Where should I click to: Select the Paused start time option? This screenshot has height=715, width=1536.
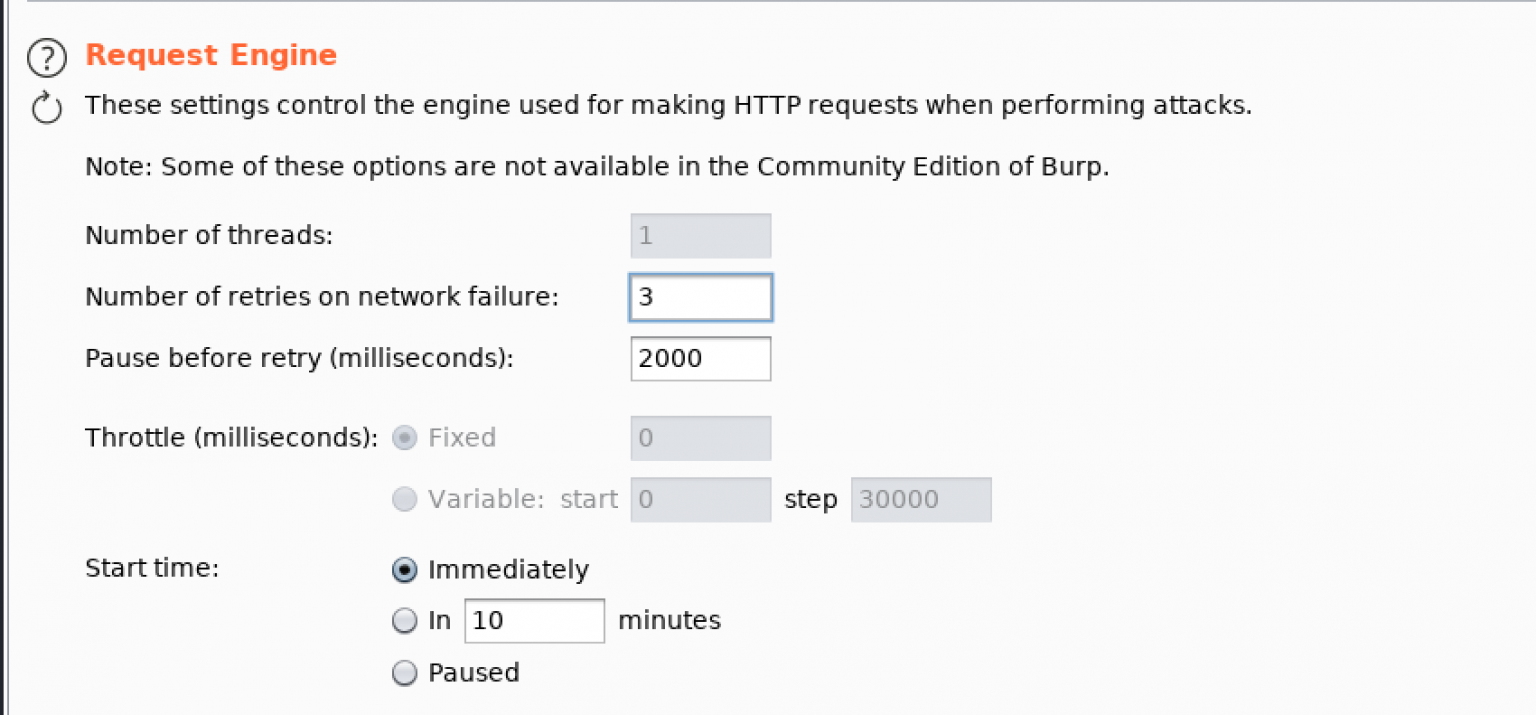pyautogui.click(x=404, y=672)
